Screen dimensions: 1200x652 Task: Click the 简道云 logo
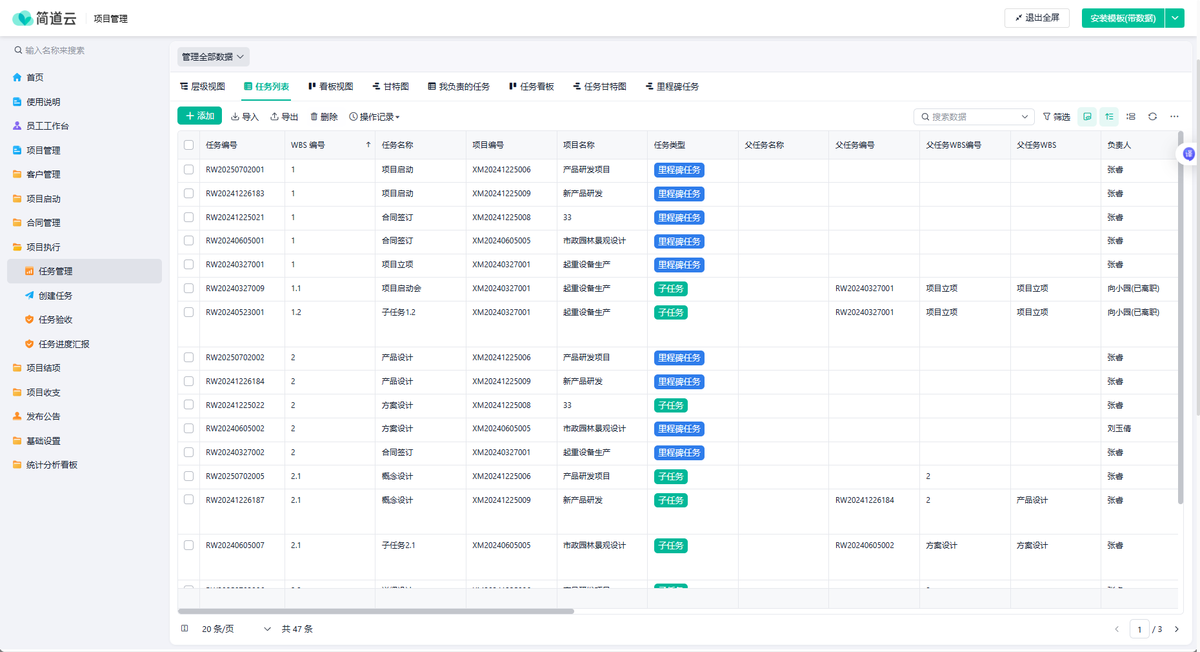point(43,18)
